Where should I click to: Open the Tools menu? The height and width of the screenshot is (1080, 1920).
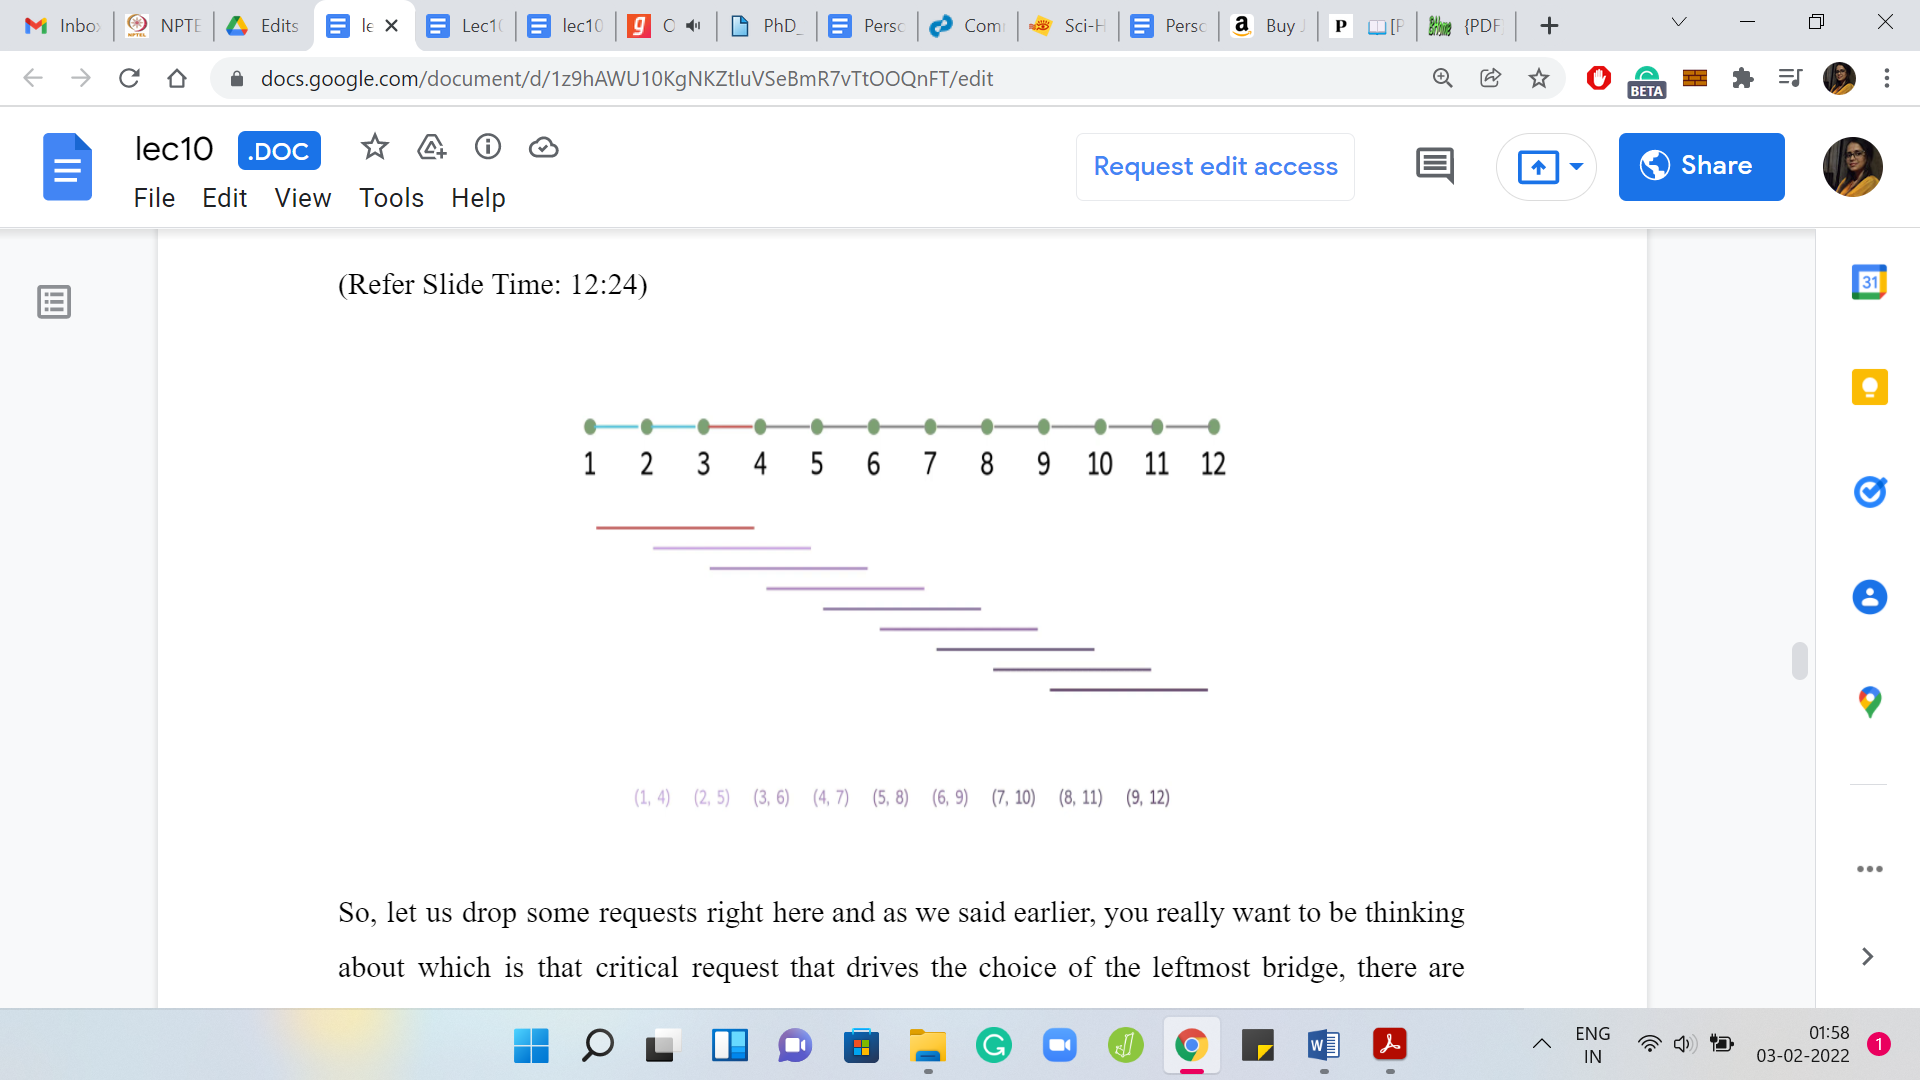pyautogui.click(x=391, y=198)
